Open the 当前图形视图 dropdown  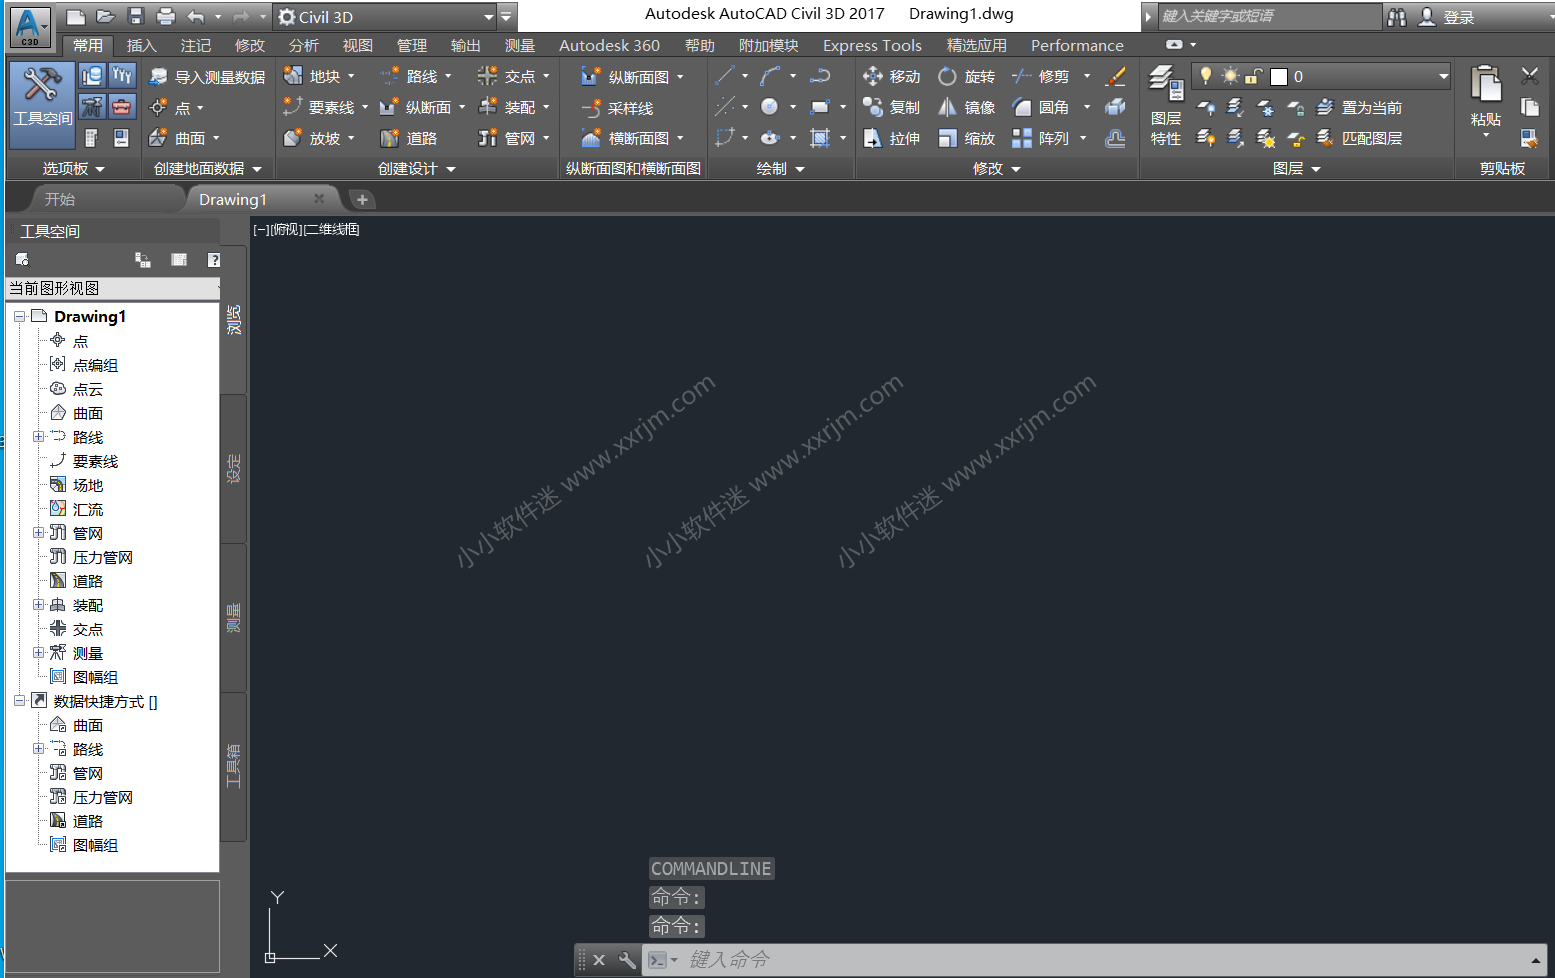[113, 288]
